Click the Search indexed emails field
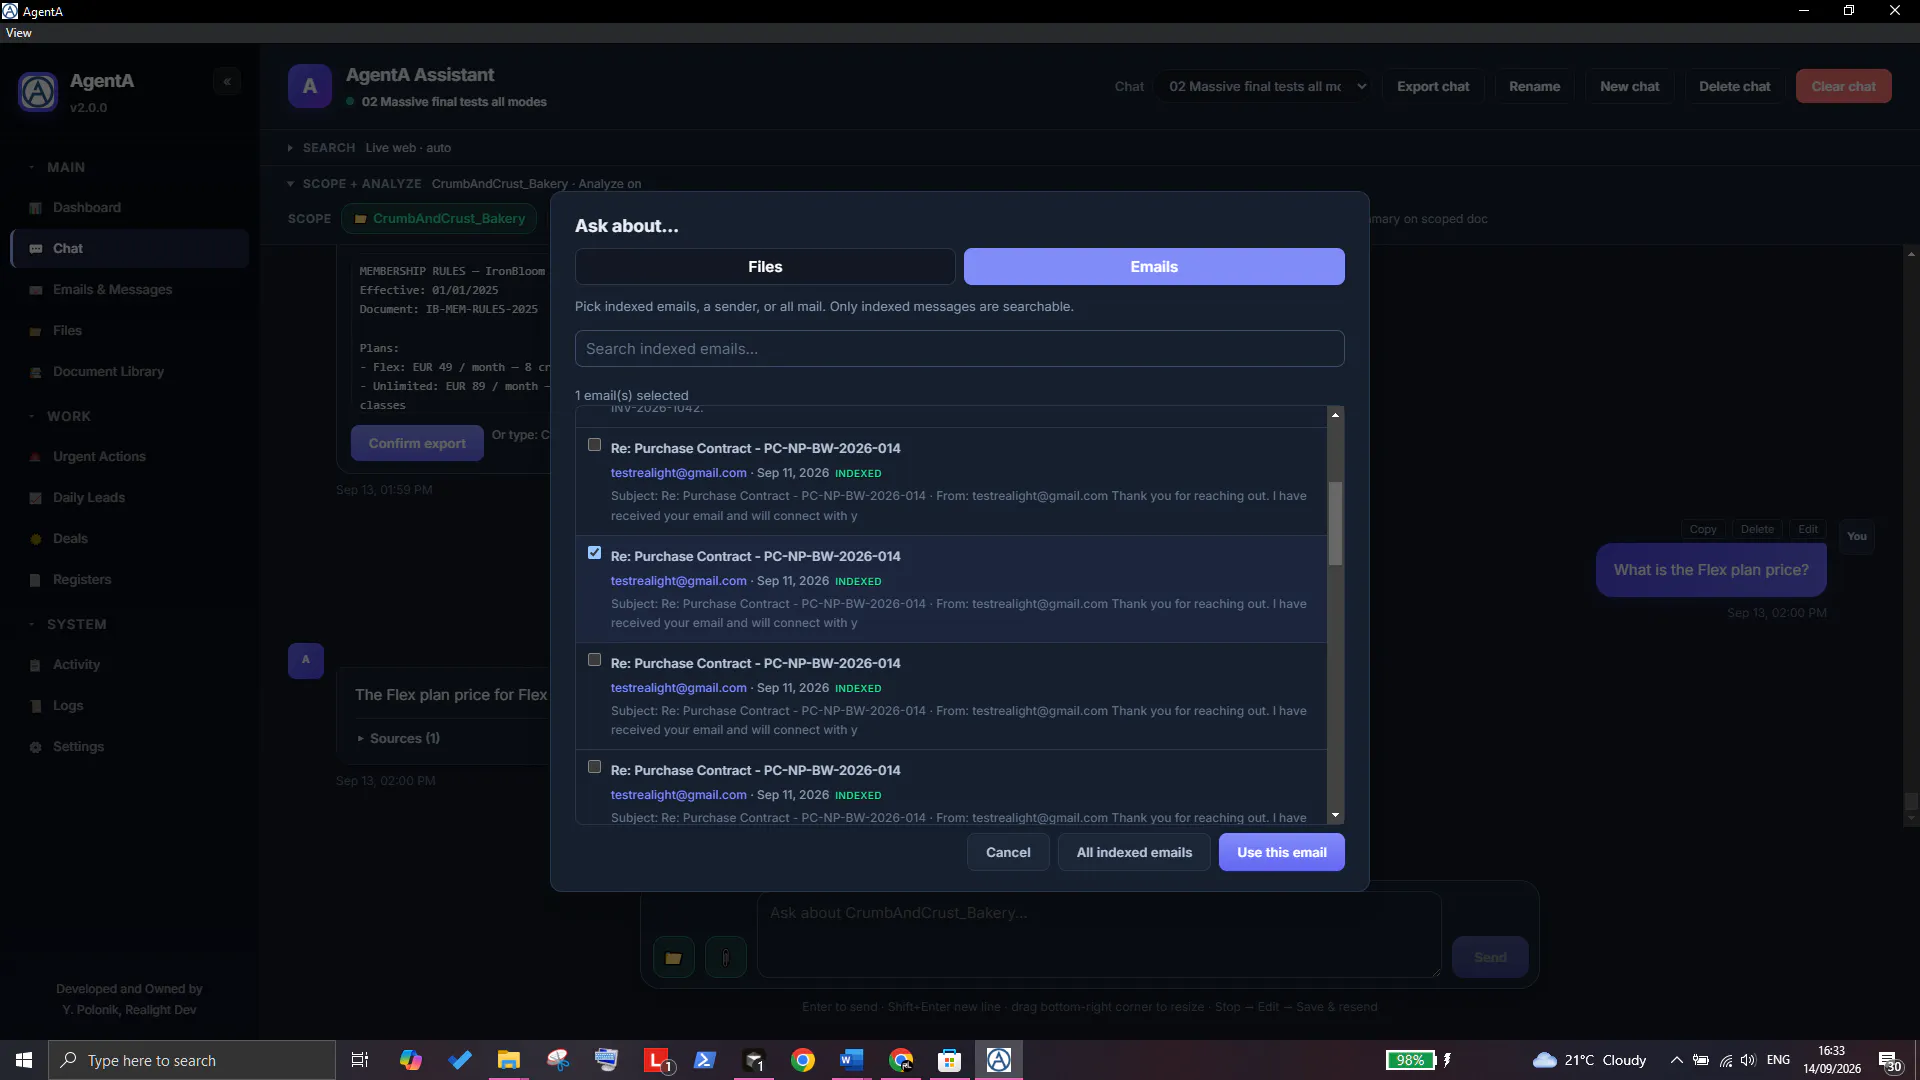 [959, 349]
